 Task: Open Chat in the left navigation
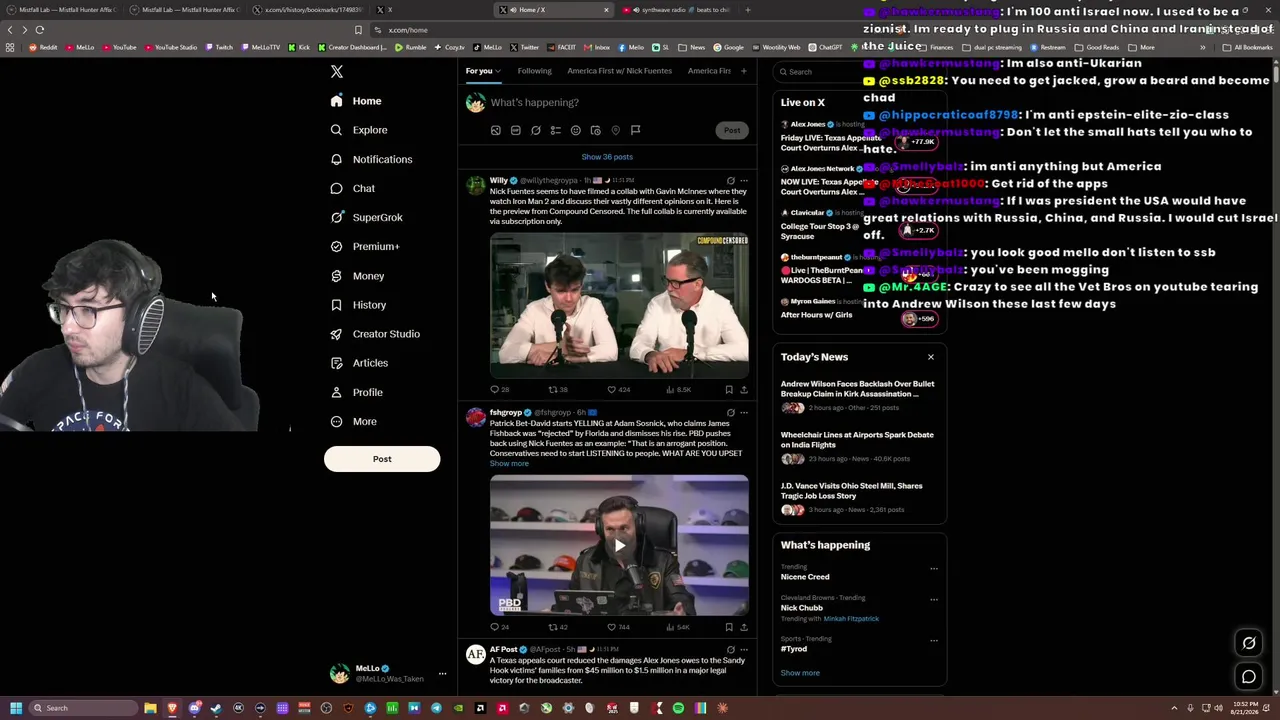point(352,188)
